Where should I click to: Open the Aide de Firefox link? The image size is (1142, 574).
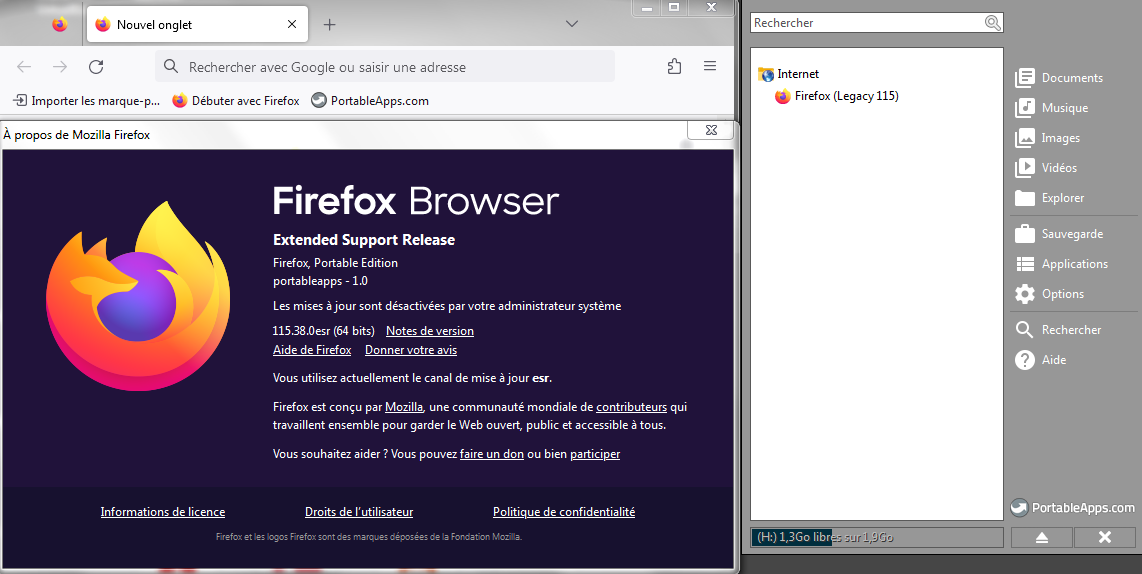[312, 350]
